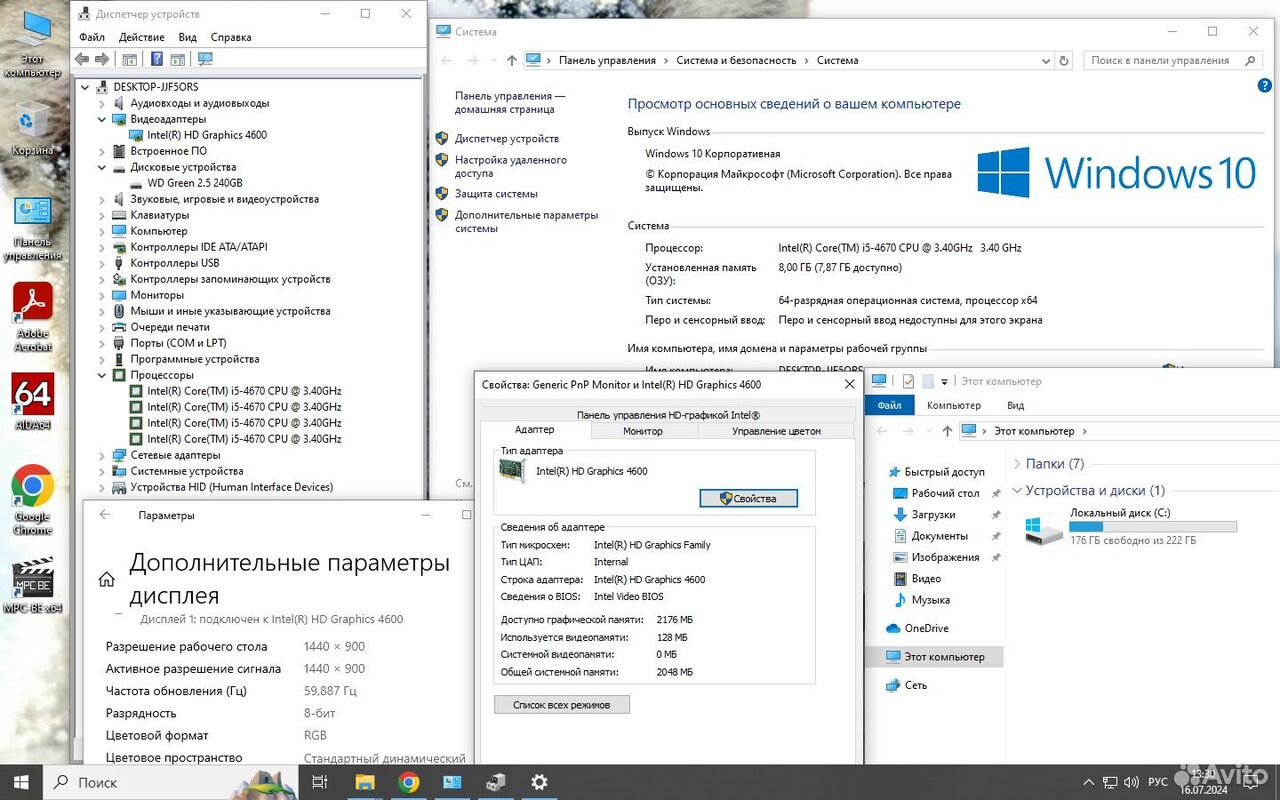Expand the Папки (7) group in Explorer
This screenshot has width=1280, height=800.
coord(1017,464)
